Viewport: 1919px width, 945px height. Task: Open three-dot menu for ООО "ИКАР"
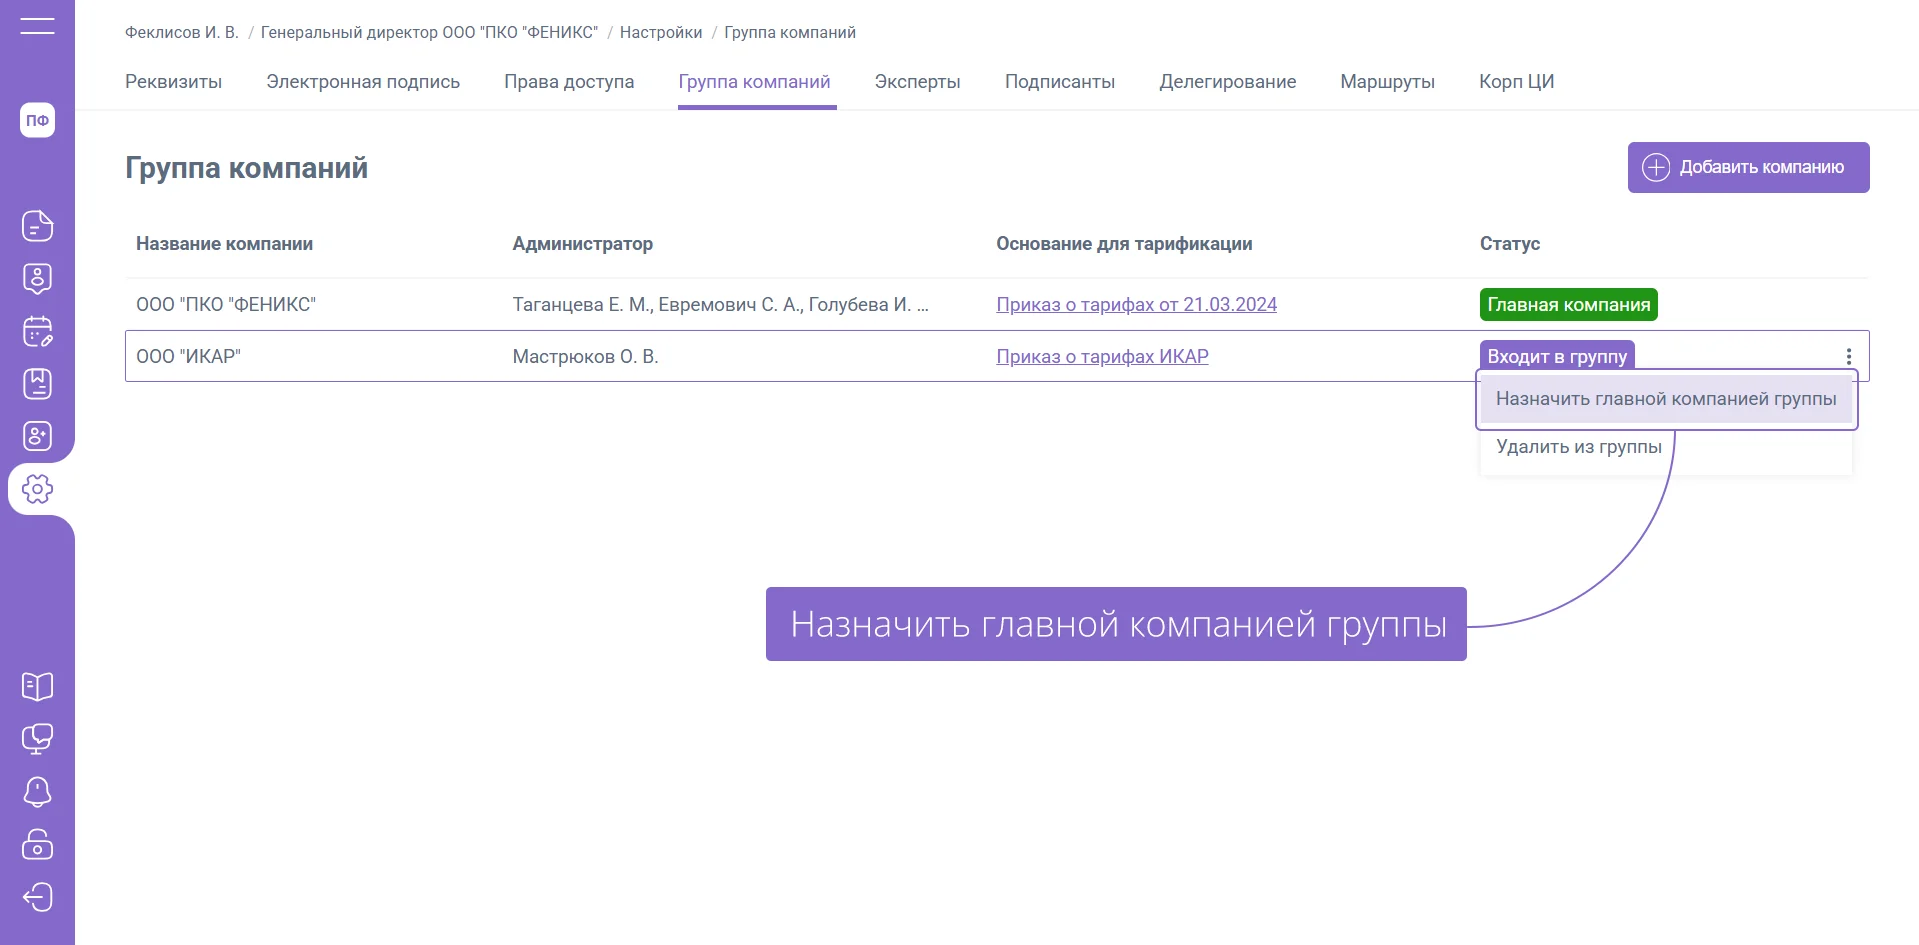[1848, 357]
